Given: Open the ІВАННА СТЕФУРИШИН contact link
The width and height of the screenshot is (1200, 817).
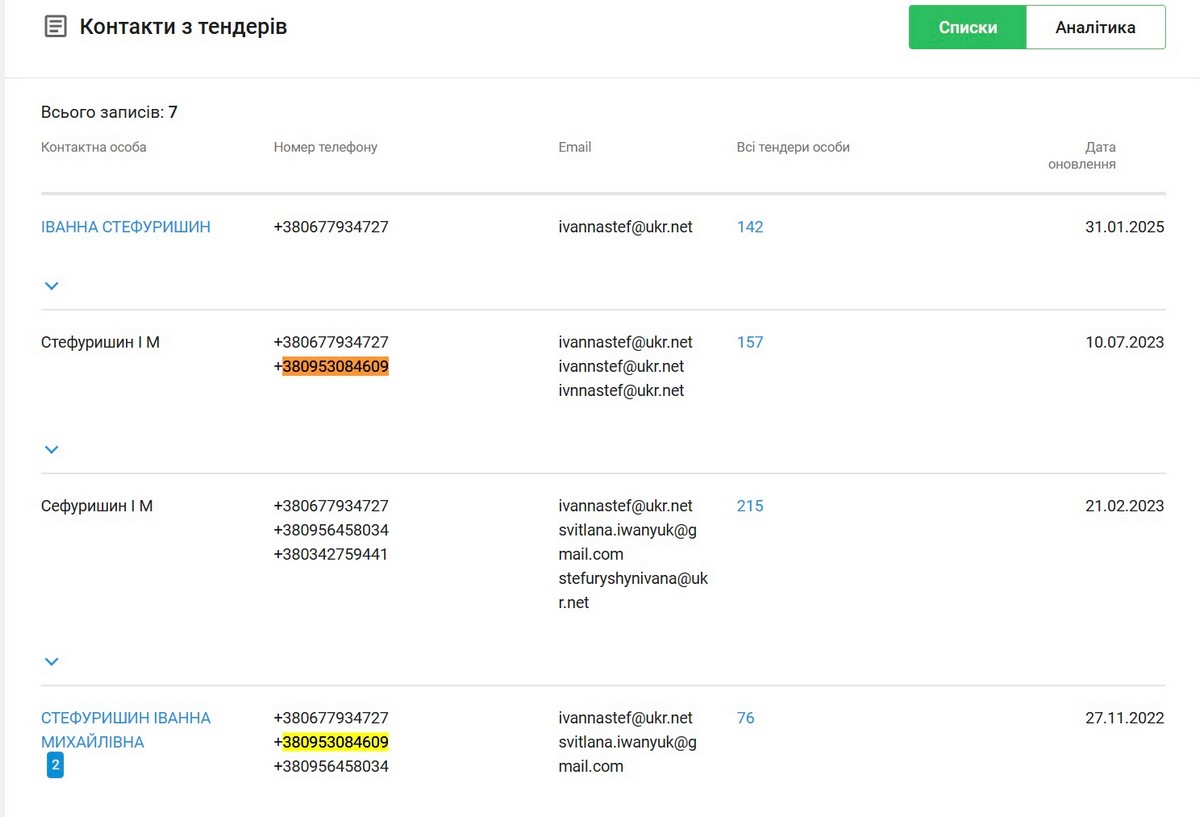Looking at the screenshot, I should point(126,227).
